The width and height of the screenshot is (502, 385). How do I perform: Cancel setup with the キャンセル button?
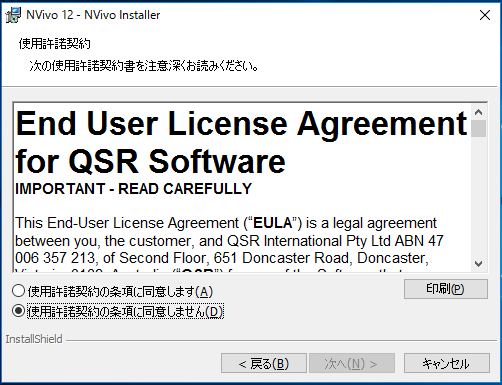(447, 363)
